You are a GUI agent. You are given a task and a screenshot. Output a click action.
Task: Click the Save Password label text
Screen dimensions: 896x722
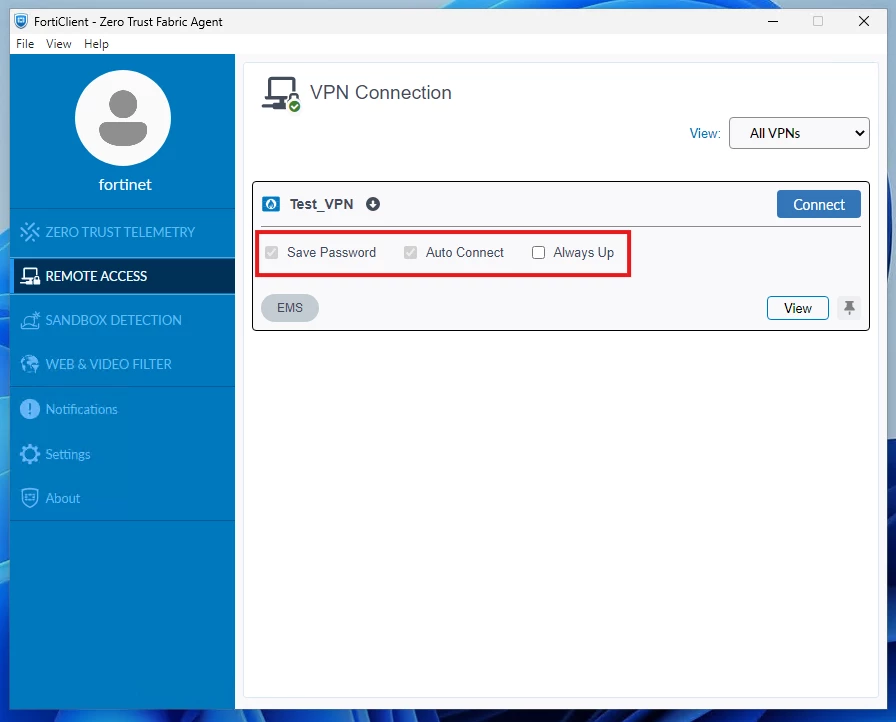click(331, 252)
